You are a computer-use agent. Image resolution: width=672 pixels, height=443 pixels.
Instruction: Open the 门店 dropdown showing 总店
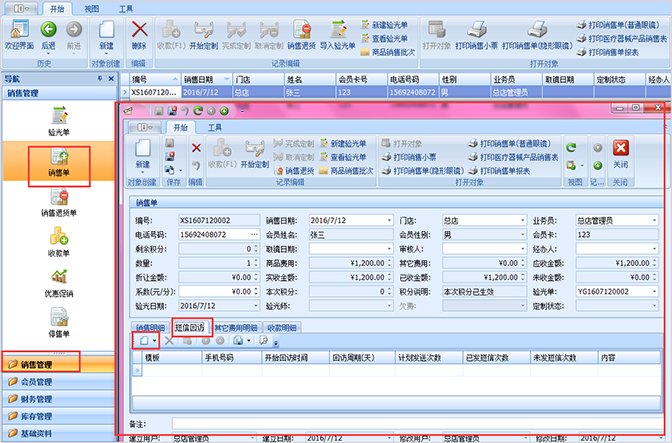click(x=522, y=221)
